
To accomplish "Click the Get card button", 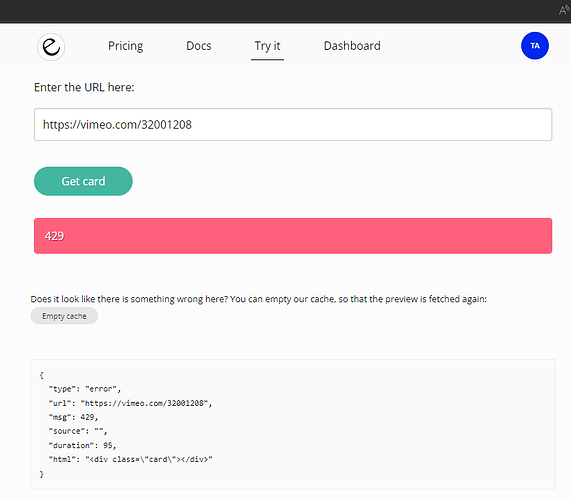I will pyautogui.click(x=83, y=181).
